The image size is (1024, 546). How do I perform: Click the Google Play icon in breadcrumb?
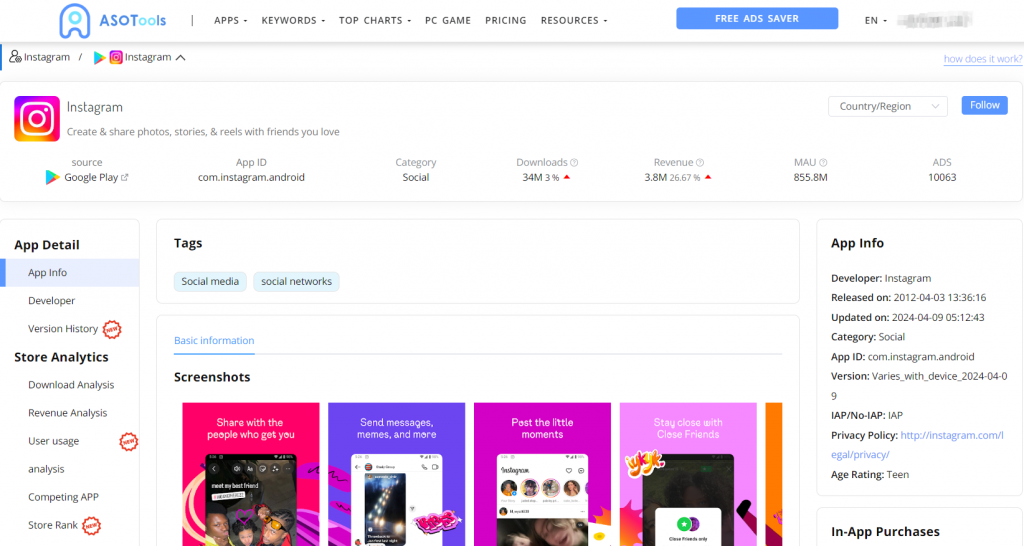pos(99,58)
